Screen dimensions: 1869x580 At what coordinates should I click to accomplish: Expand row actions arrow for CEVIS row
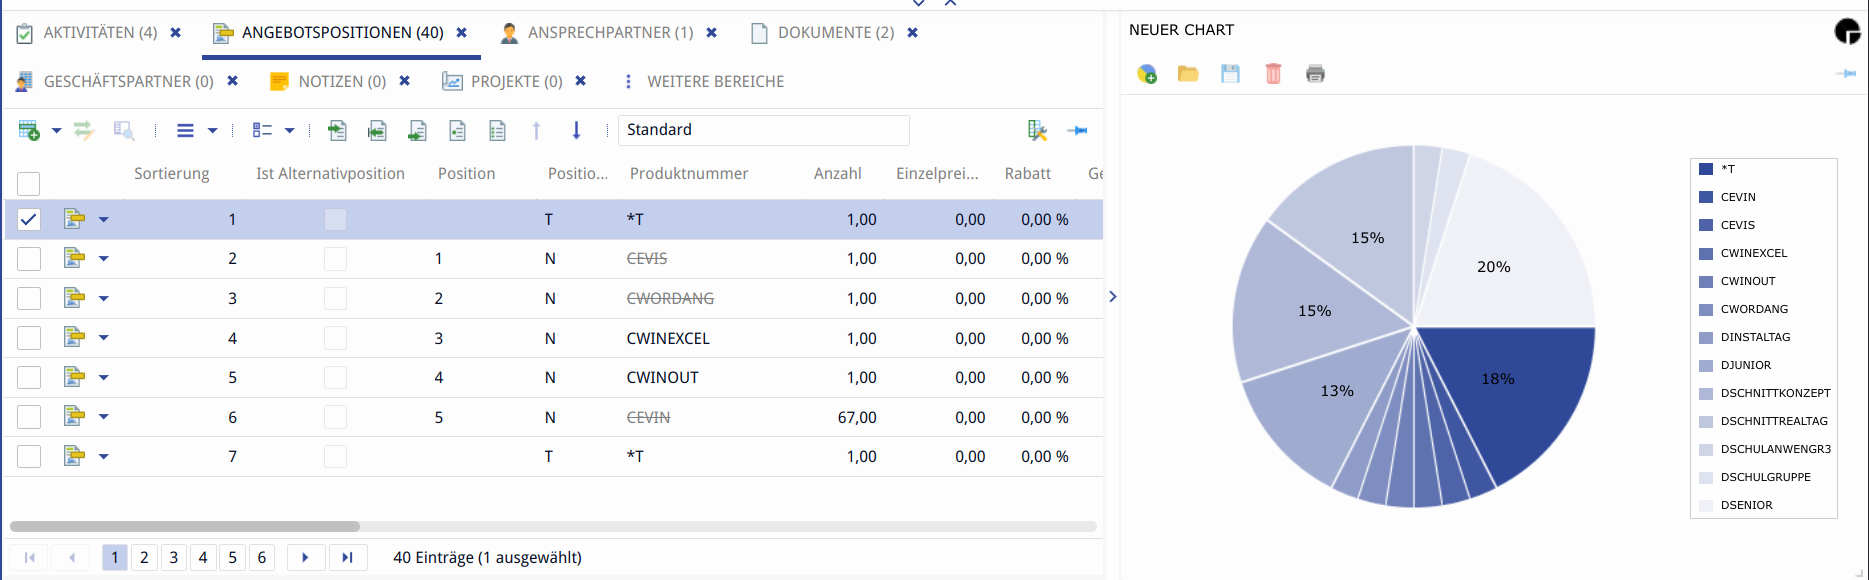(104, 259)
